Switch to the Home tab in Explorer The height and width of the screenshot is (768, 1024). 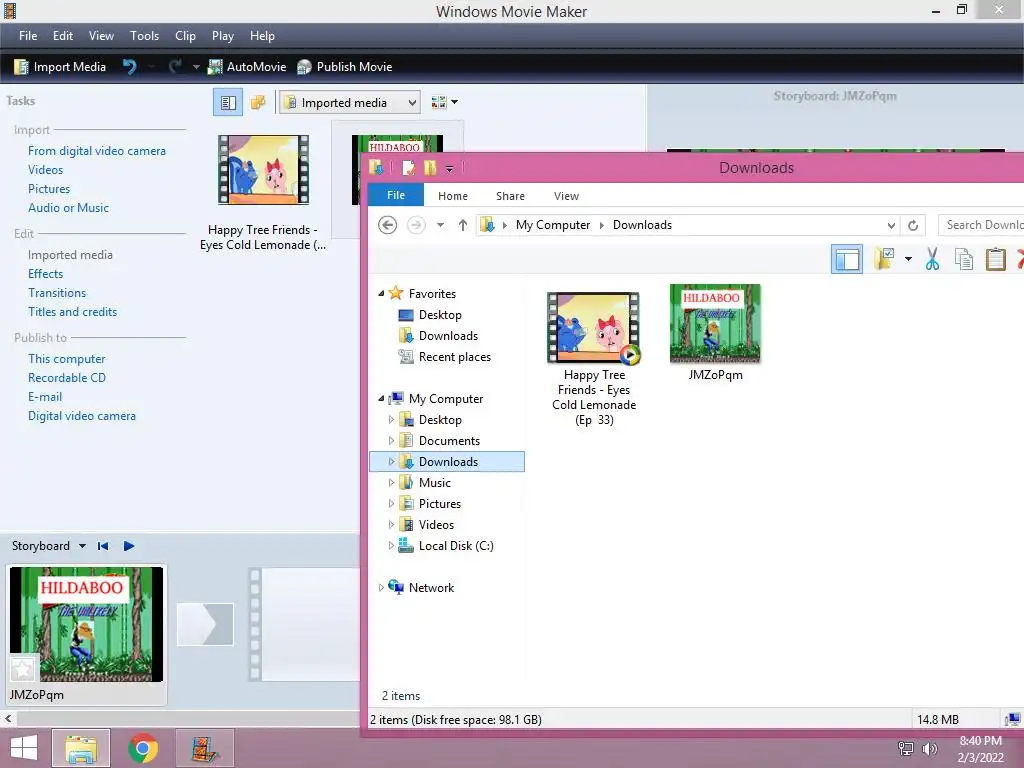pos(453,196)
